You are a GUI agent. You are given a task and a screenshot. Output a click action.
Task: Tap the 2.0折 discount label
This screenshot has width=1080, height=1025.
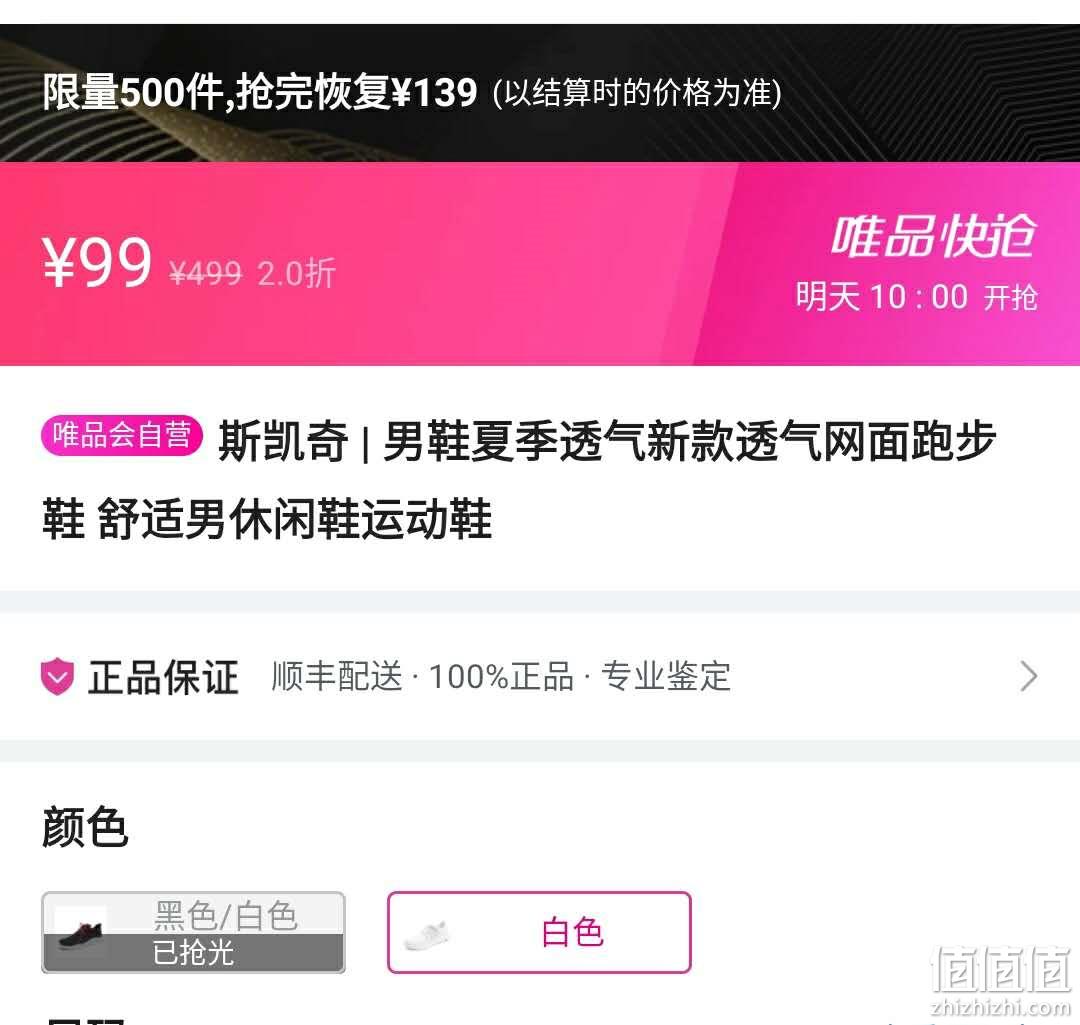tap(296, 273)
